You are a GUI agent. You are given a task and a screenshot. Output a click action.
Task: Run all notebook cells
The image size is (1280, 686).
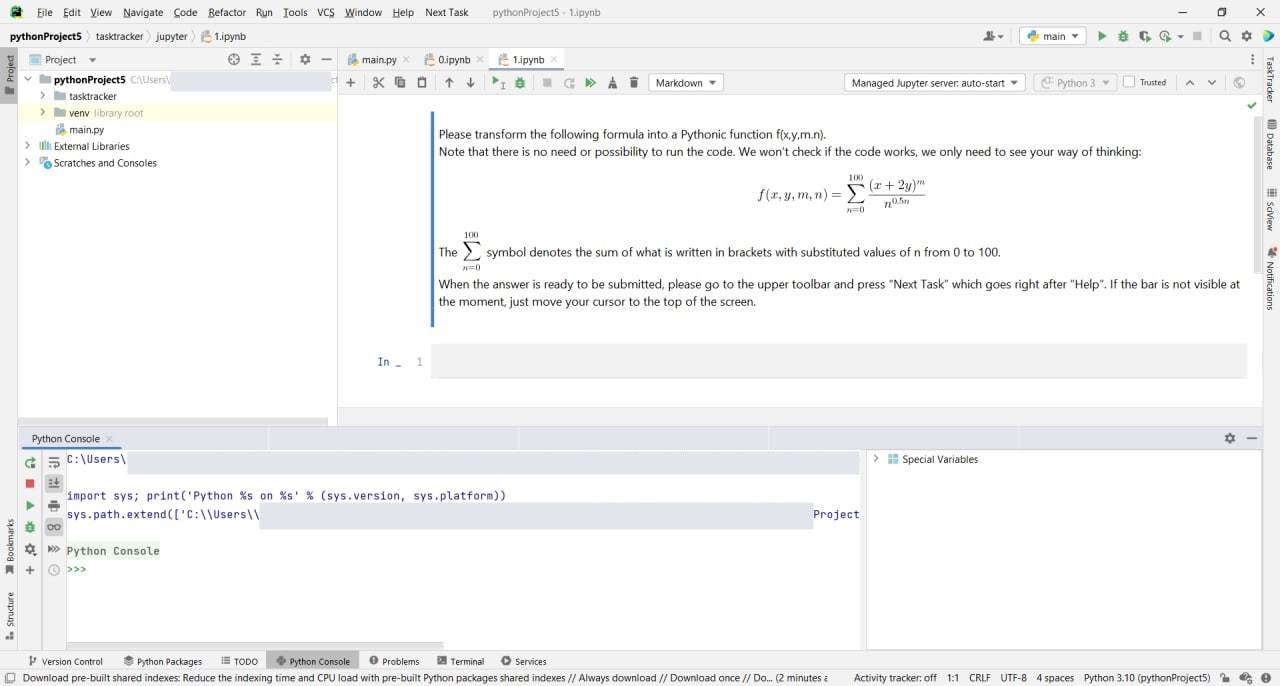[x=590, y=83]
